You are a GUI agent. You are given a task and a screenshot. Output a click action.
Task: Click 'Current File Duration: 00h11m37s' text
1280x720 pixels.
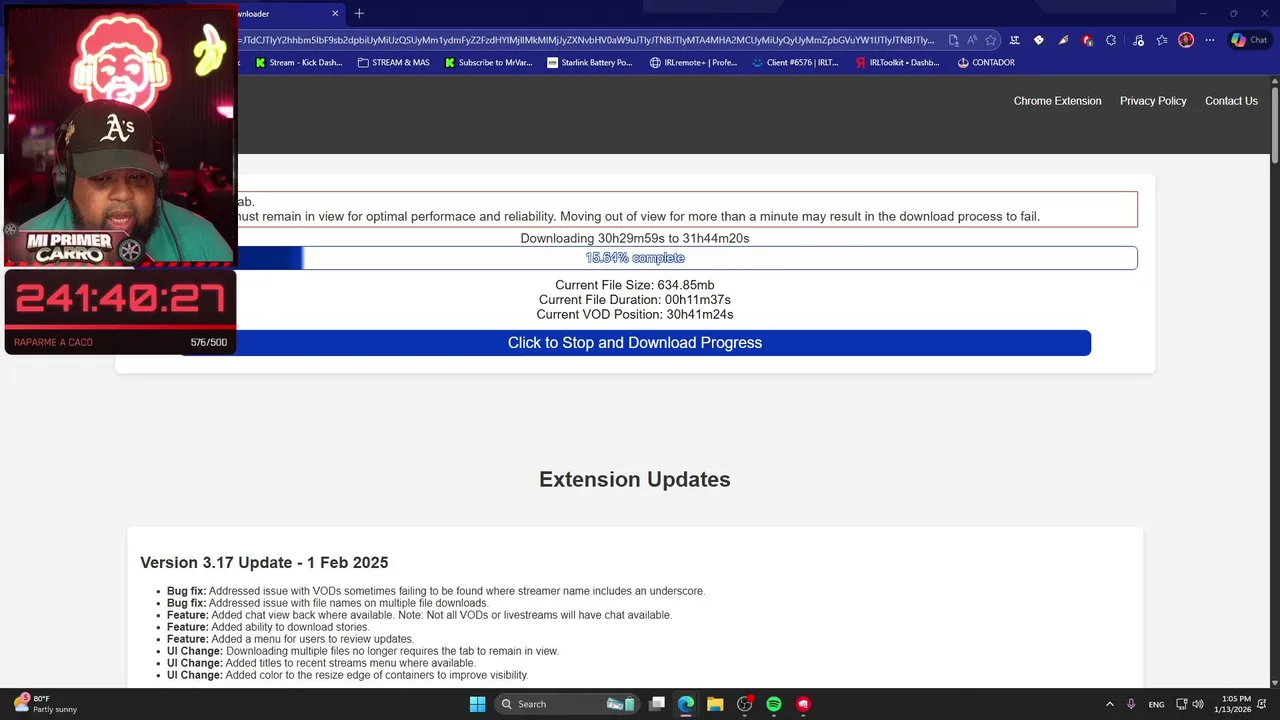pyautogui.click(x=635, y=300)
